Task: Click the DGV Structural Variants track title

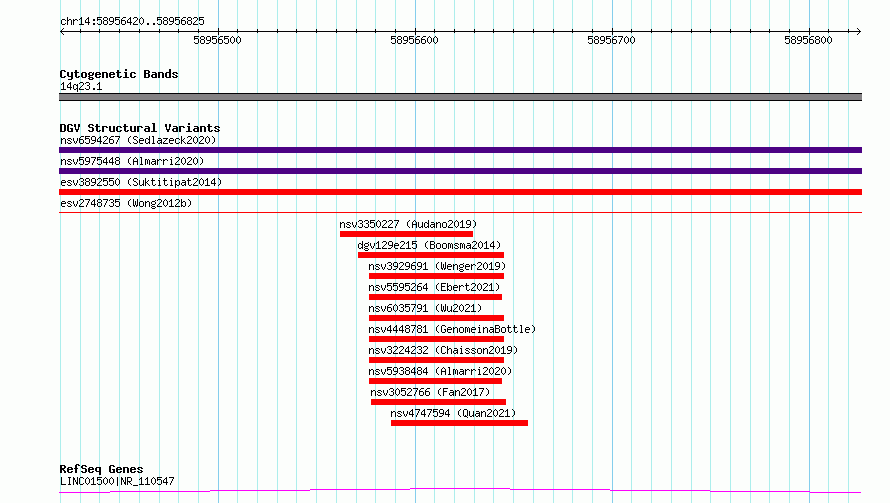Action: 140,128
